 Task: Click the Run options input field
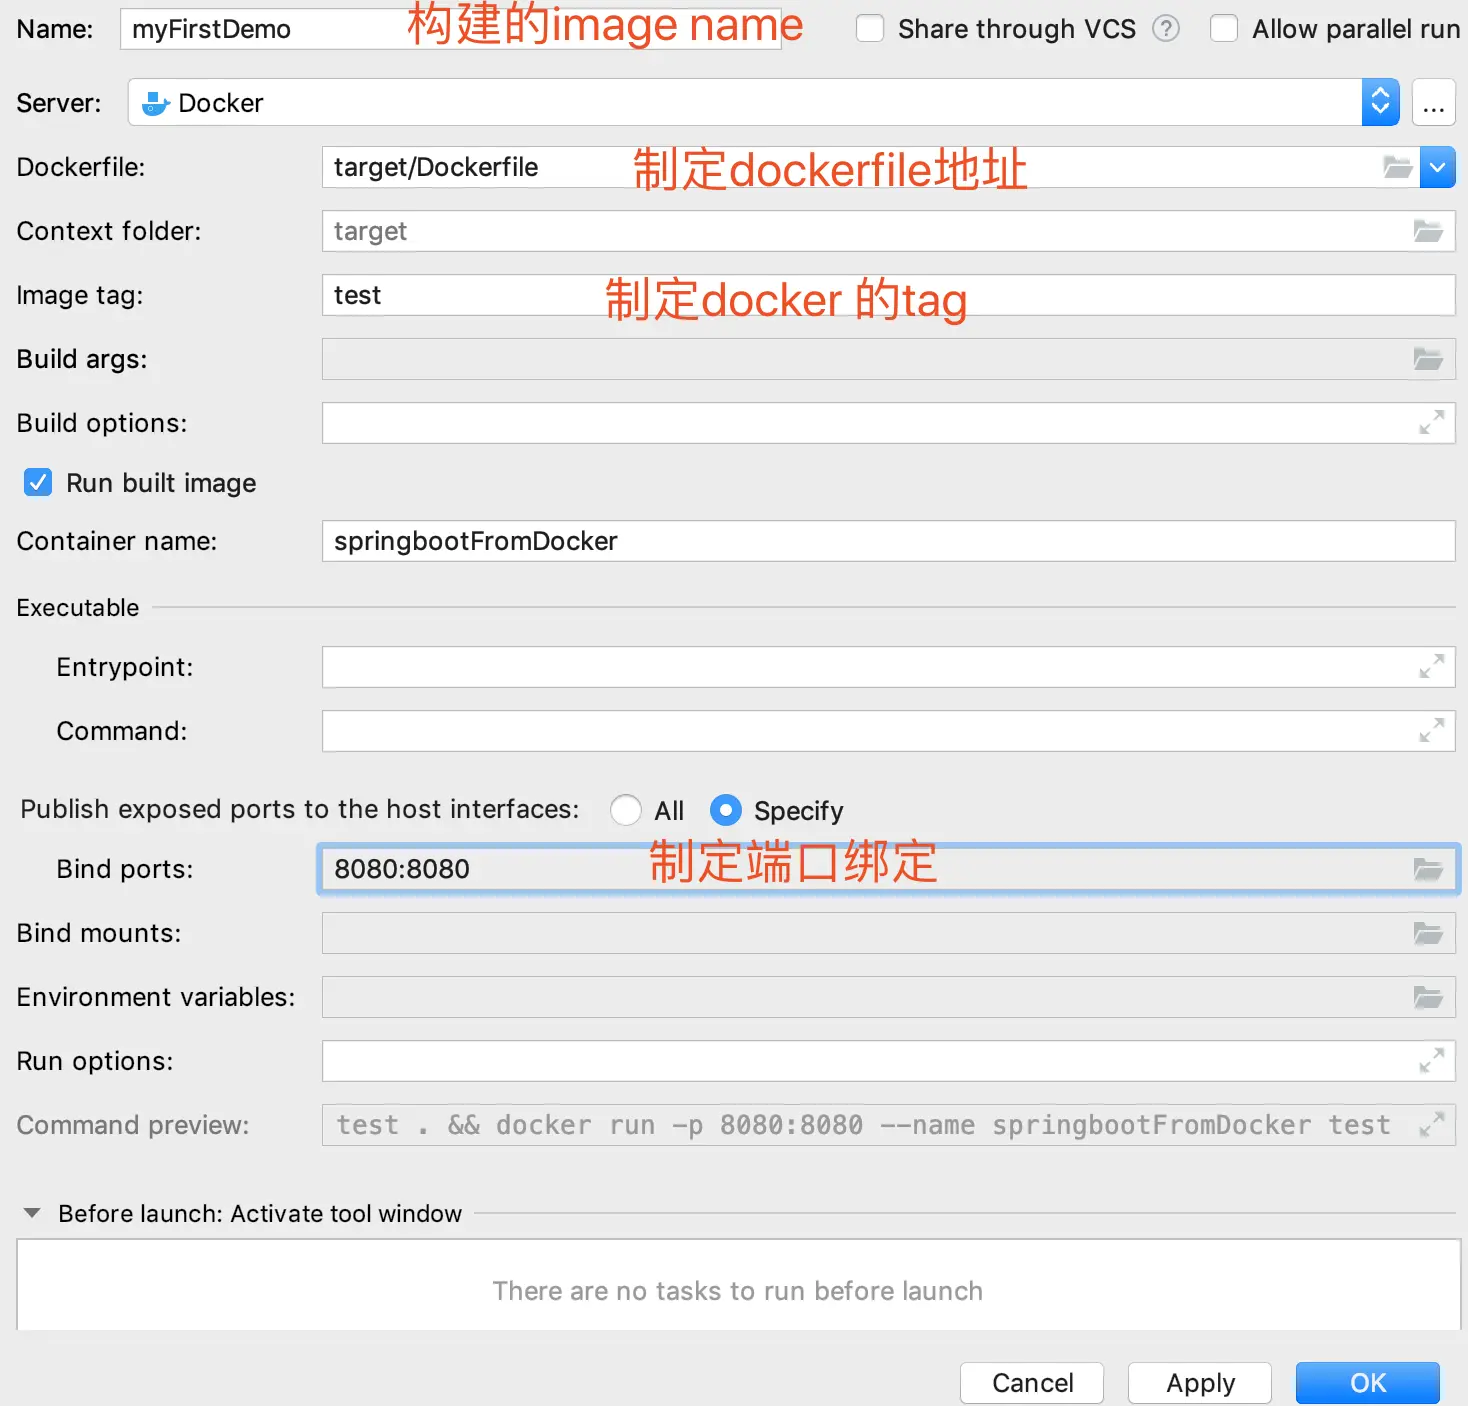click(x=888, y=1061)
